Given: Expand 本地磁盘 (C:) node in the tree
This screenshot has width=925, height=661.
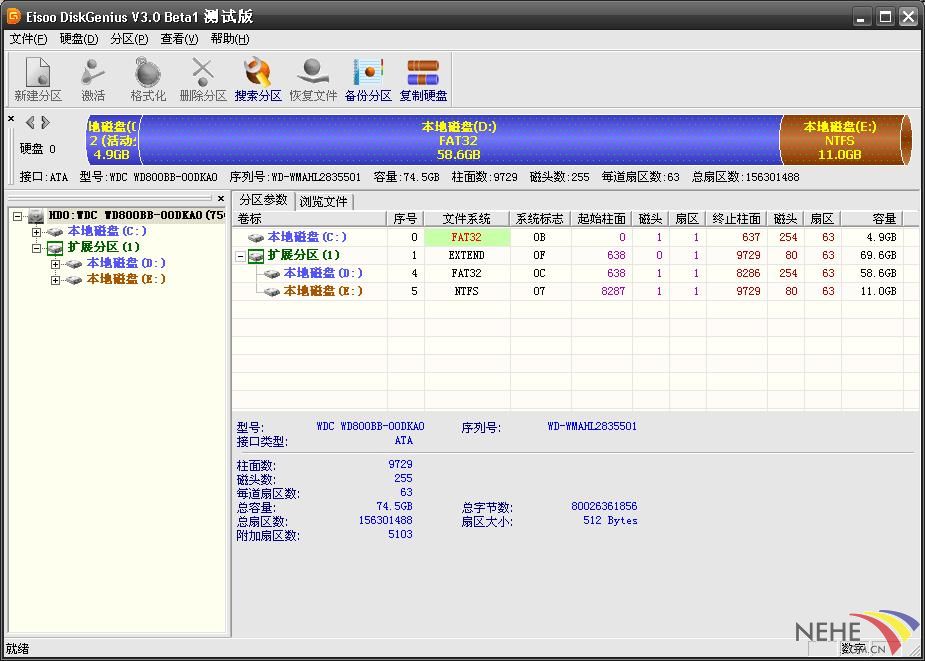Looking at the screenshot, I should [37, 232].
